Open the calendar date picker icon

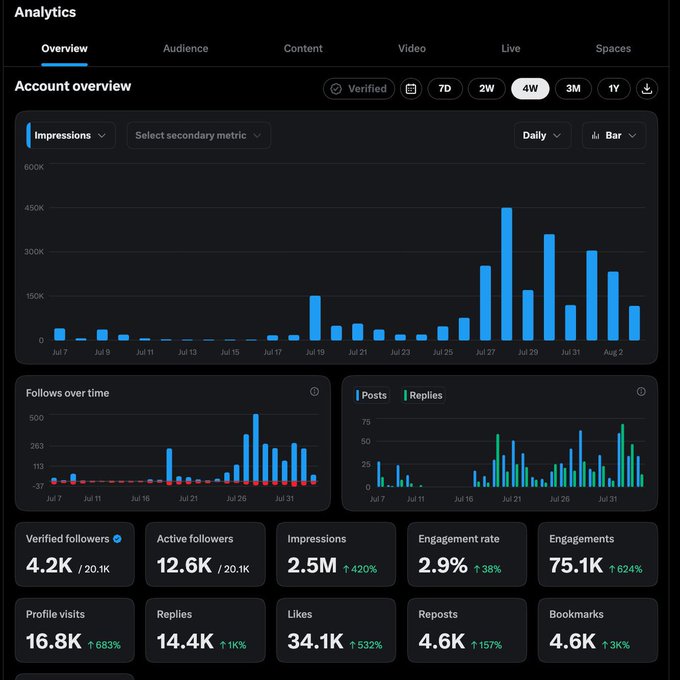pyautogui.click(x=411, y=89)
